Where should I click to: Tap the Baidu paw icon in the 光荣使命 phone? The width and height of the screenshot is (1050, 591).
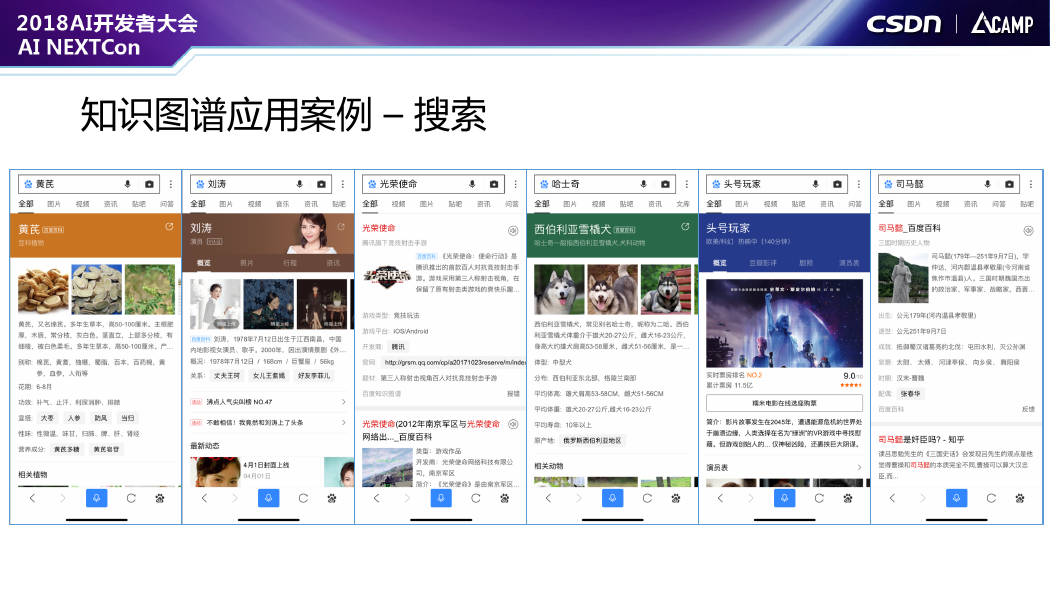tap(504, 498)
